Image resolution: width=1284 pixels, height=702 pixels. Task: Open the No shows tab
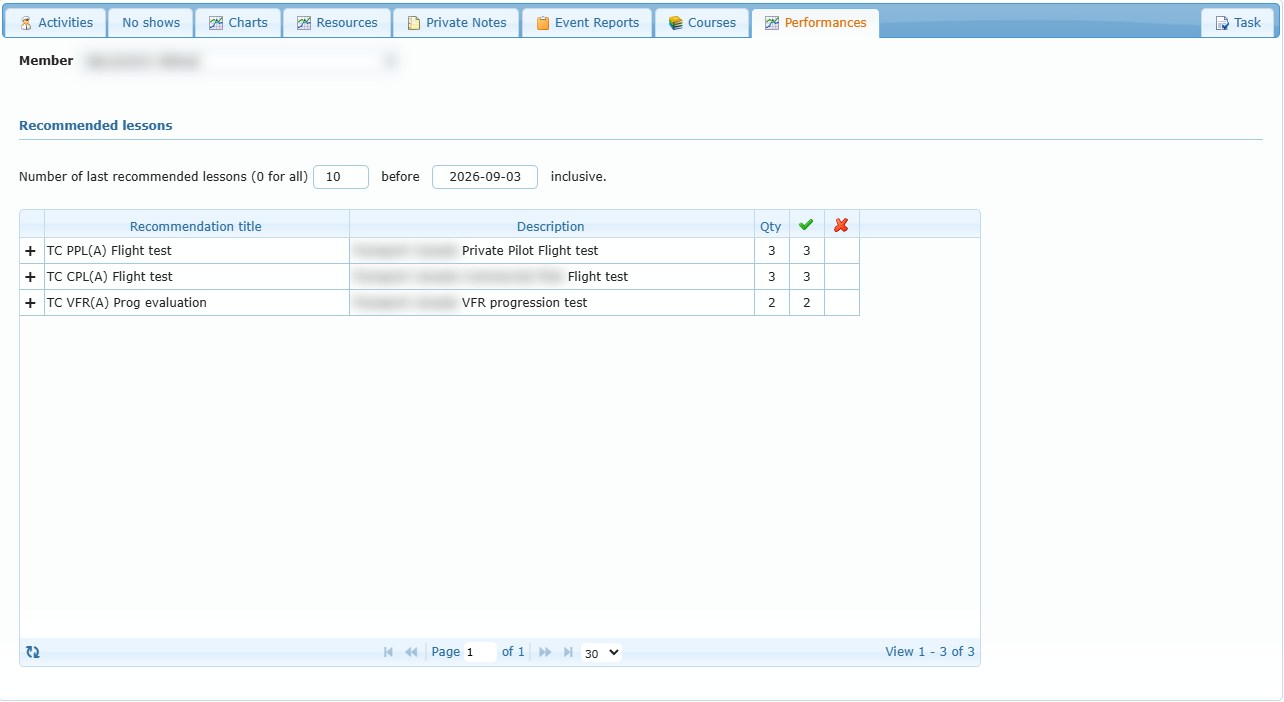[x=151, y=23]
